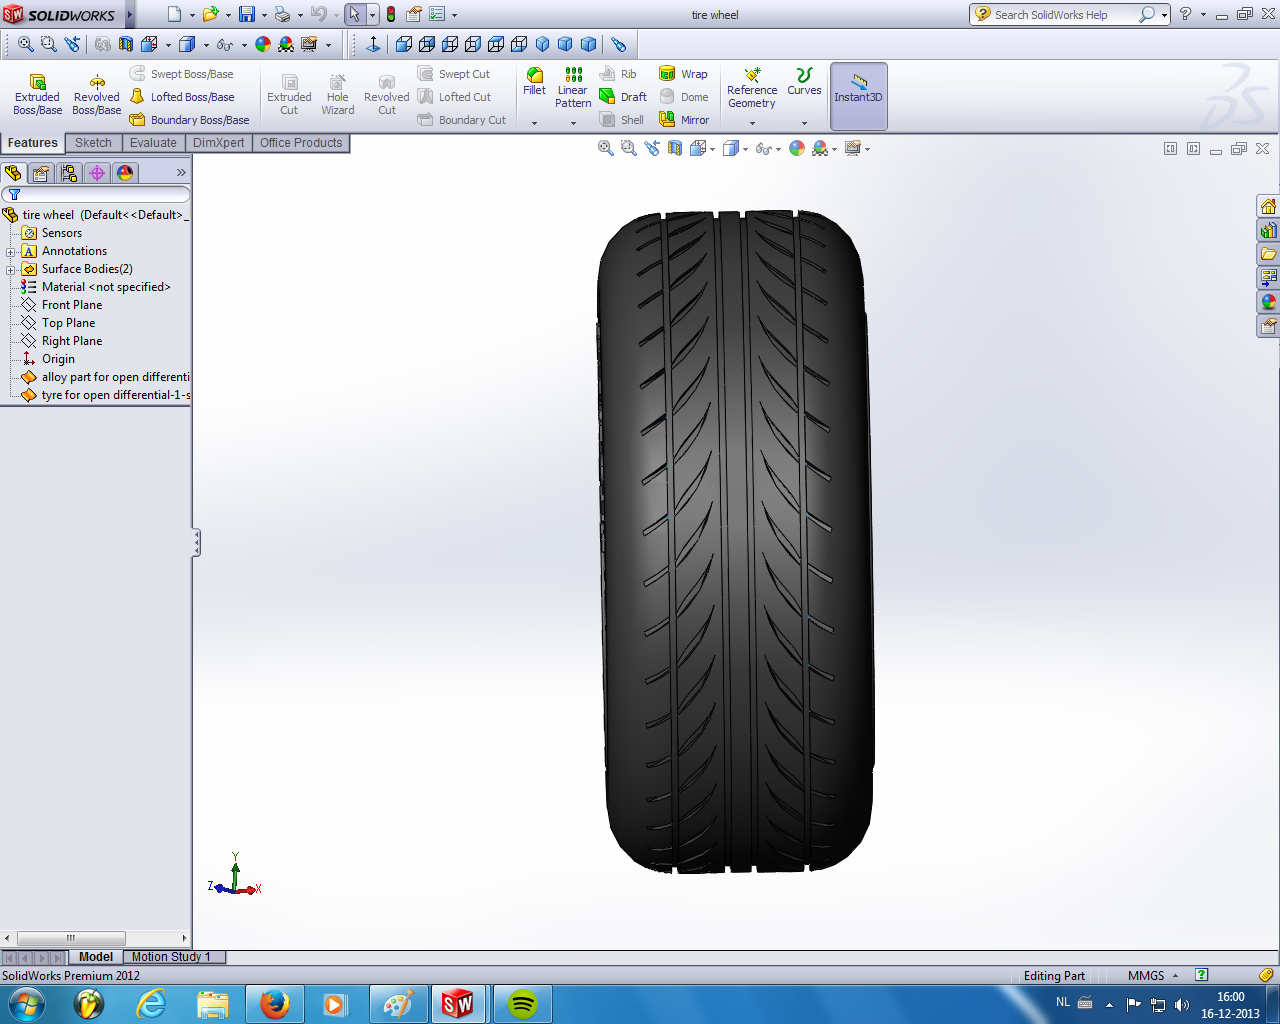Switch to the Sketch tab

pos(93,143)
